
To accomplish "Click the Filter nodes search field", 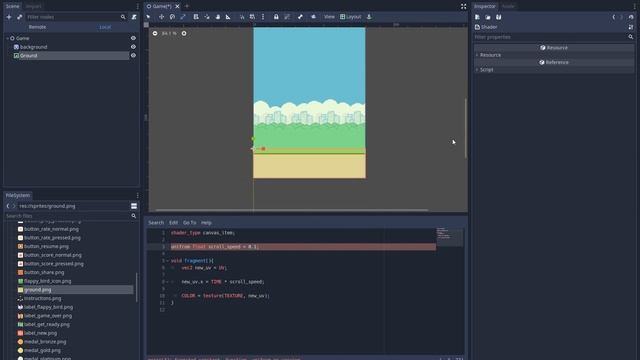I will pos(76,17).
